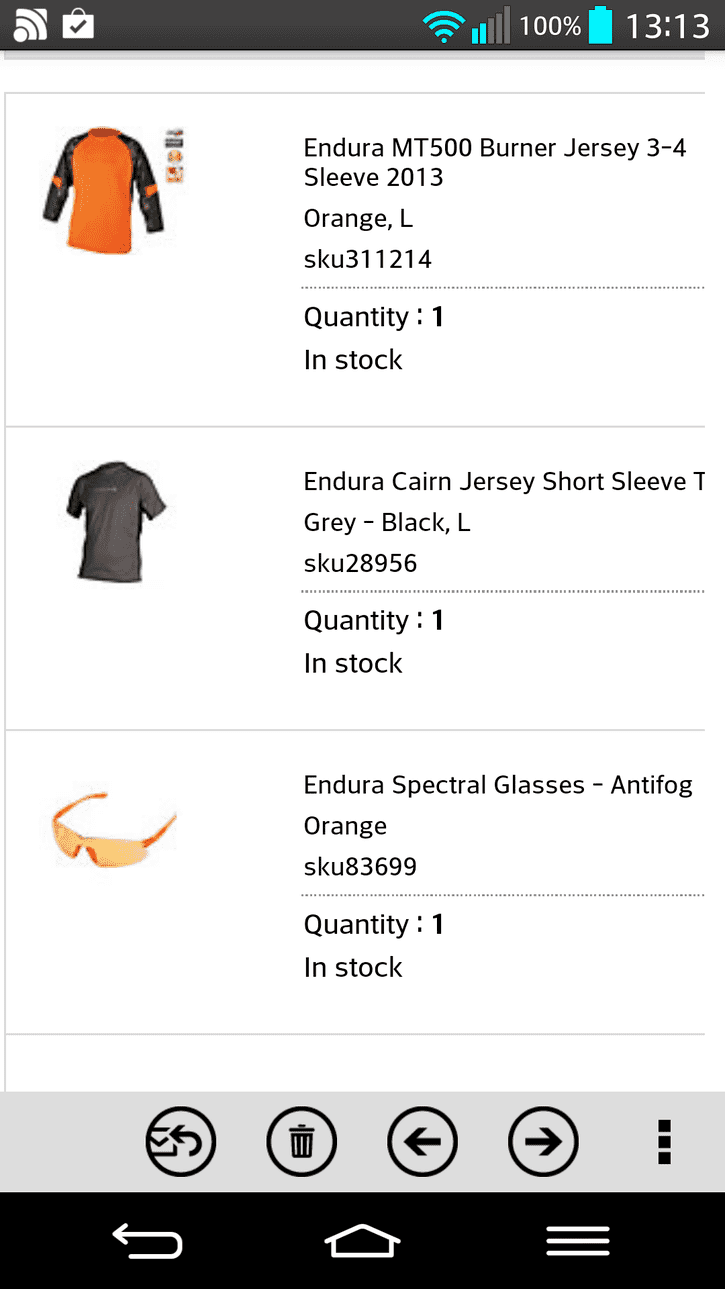The height and width of the screenshot is (1289, 725).
Task: Tap the RSS feed status bar icon
Action: (30, 24)
